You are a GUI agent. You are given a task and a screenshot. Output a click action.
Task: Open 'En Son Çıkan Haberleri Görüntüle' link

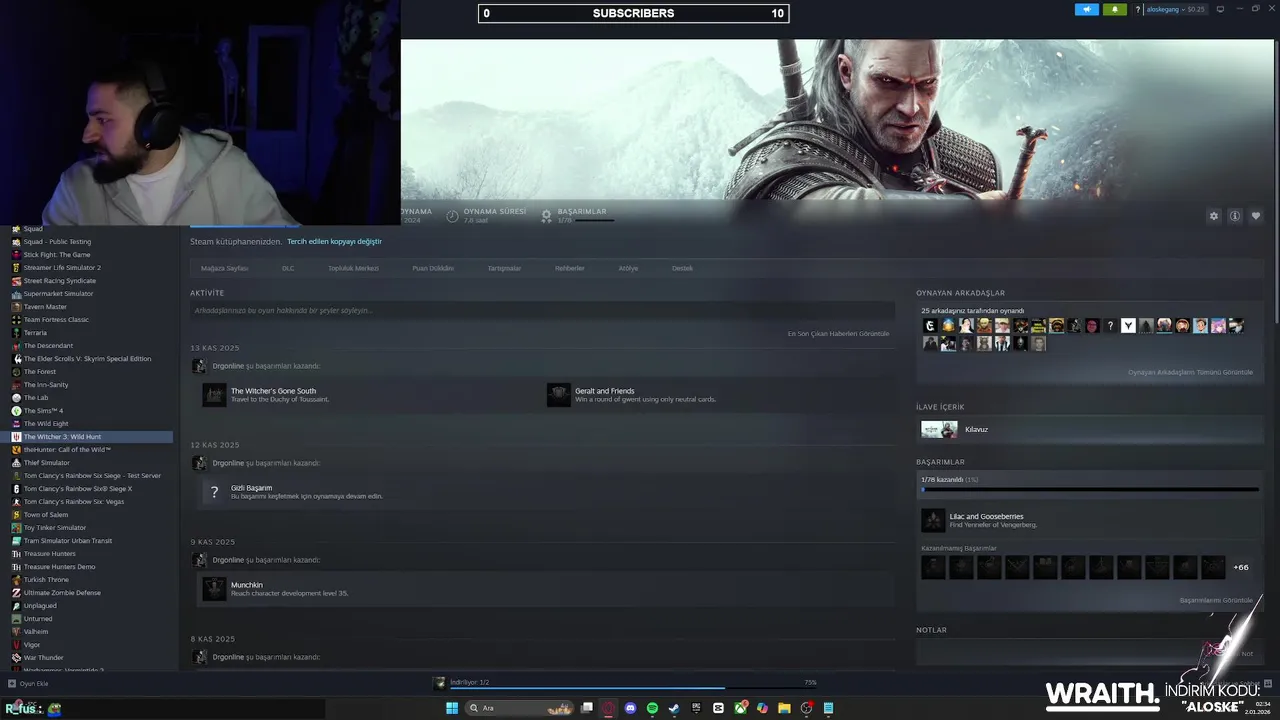(x=838, y=333)
